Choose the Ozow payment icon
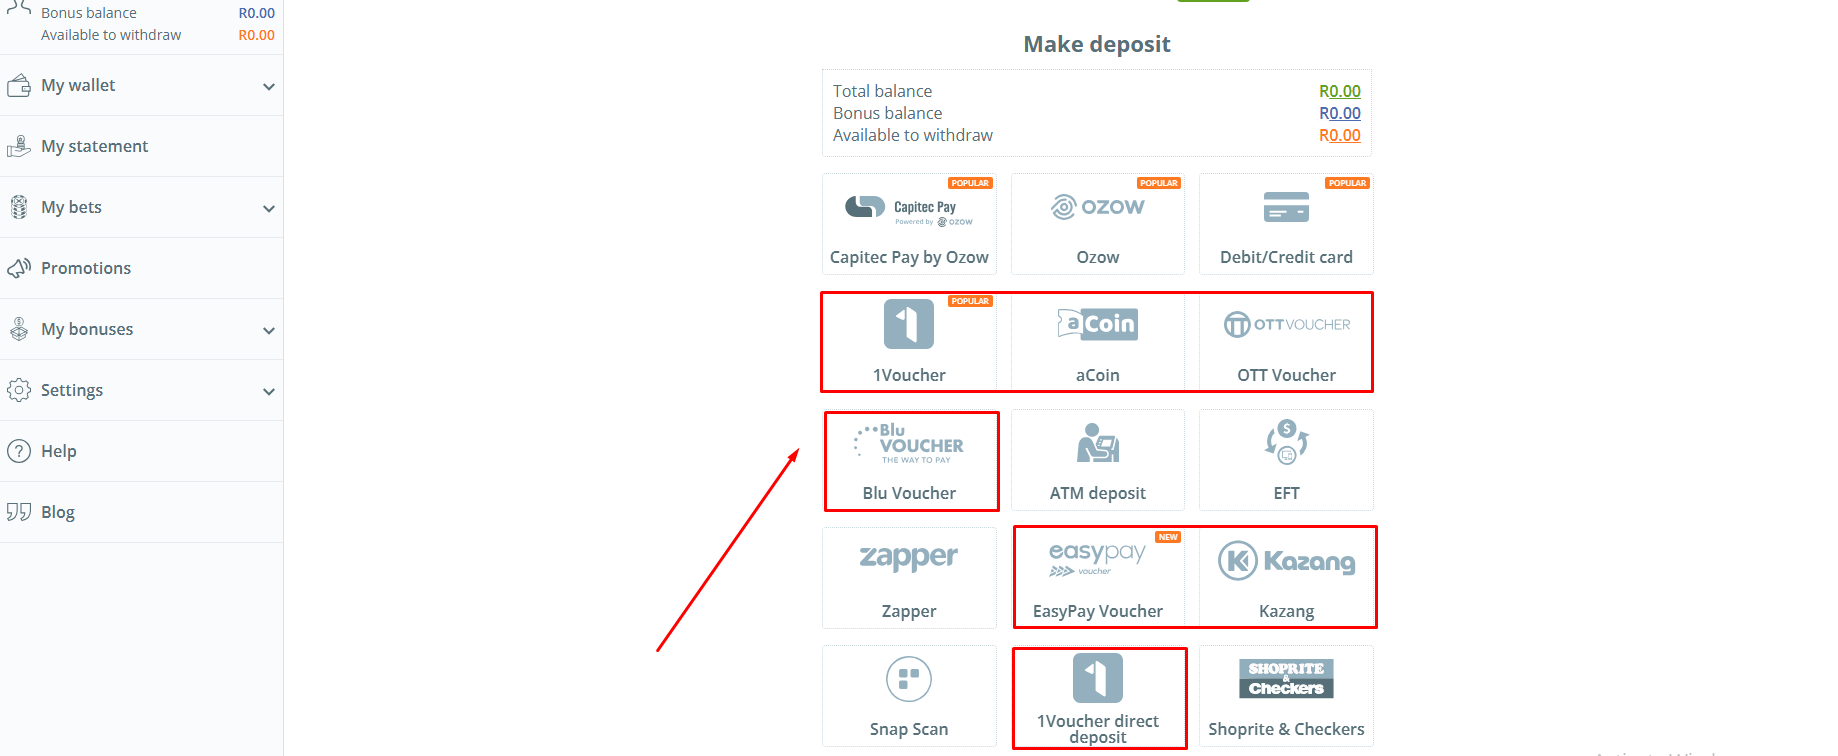Screen dimensions: 1838x756 pyautogui.click(x=1097, y=207)
